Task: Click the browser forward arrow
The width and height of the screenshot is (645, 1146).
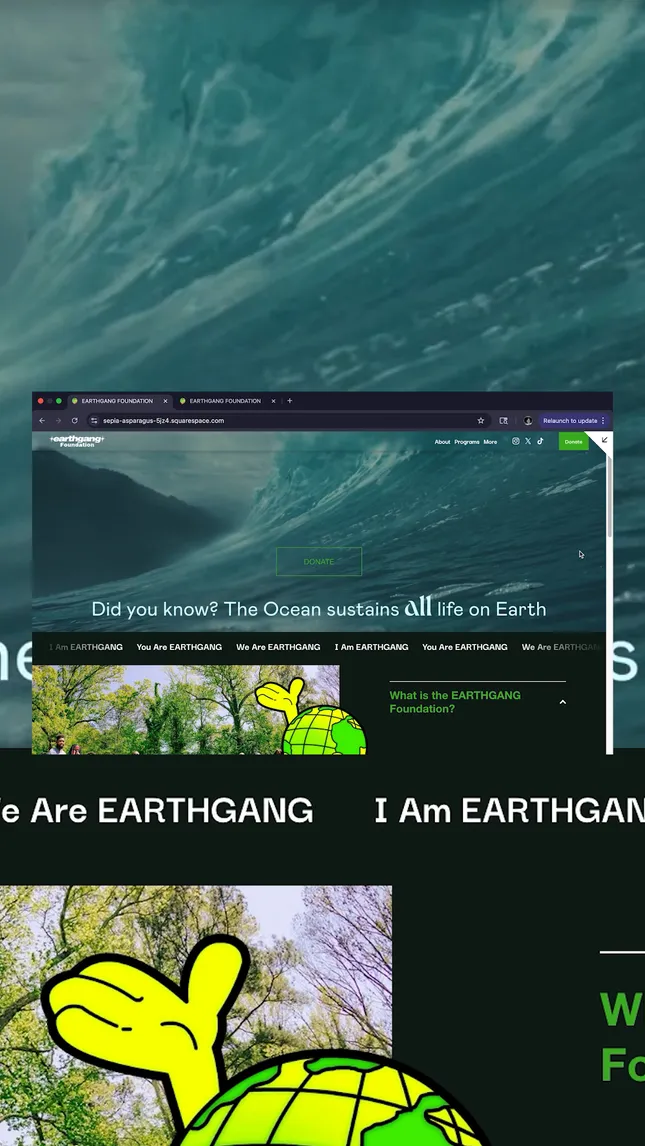Action: [x=58, y=421]
